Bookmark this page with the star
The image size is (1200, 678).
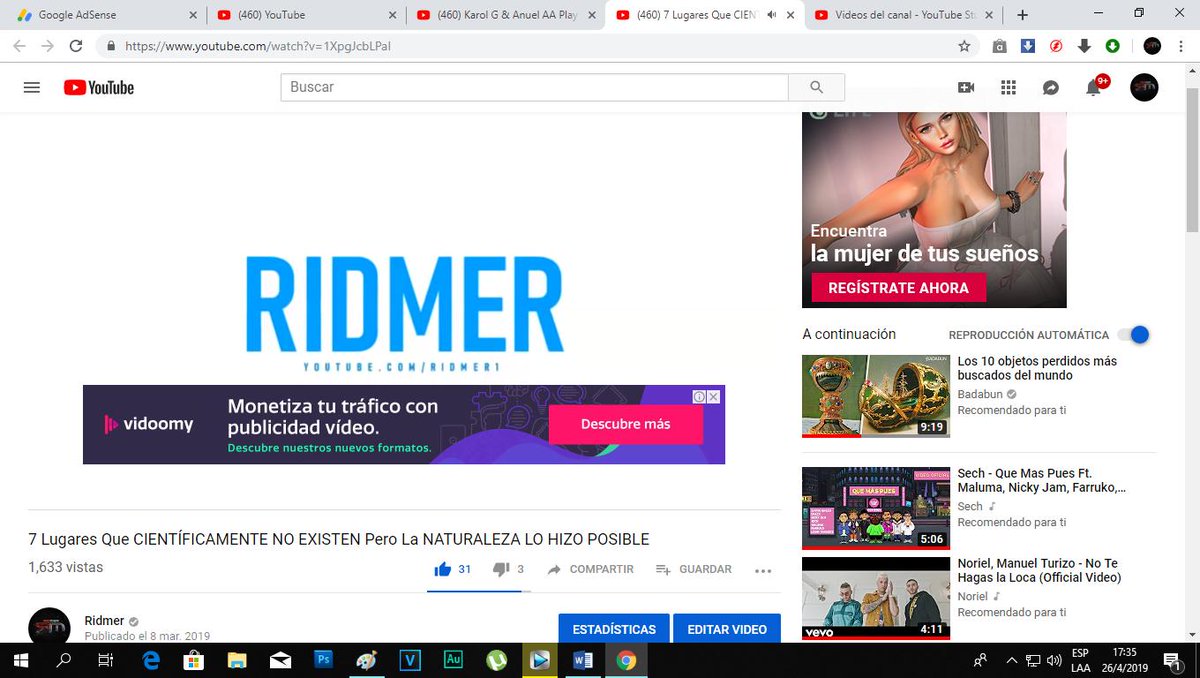click(x=964, y=46)
